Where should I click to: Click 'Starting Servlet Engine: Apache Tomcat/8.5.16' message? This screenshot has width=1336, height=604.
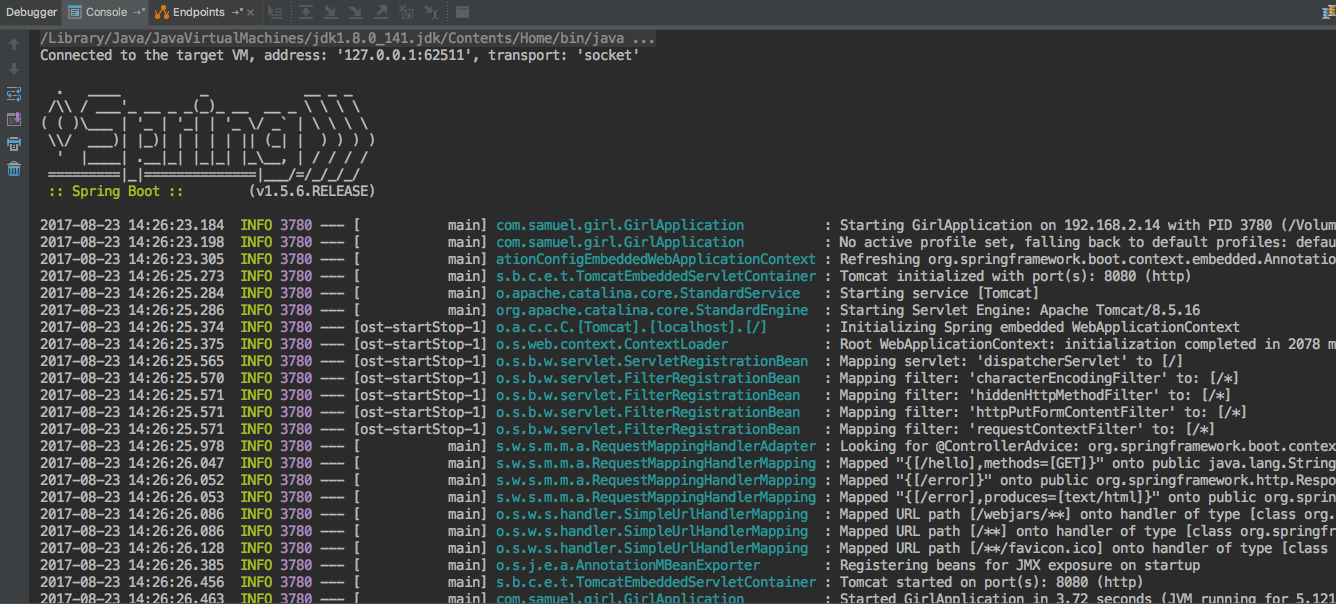click(1020, 310)
